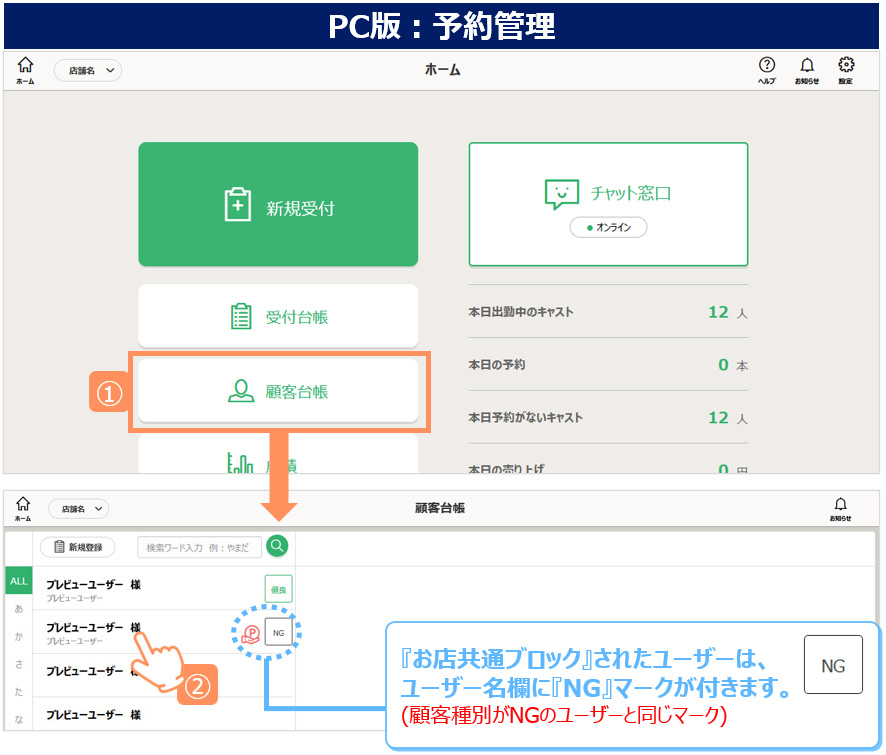Image resolution: width=886 pixels, height=755 pixels.
Task: Select the さ index tab
Action: [19, 664]
